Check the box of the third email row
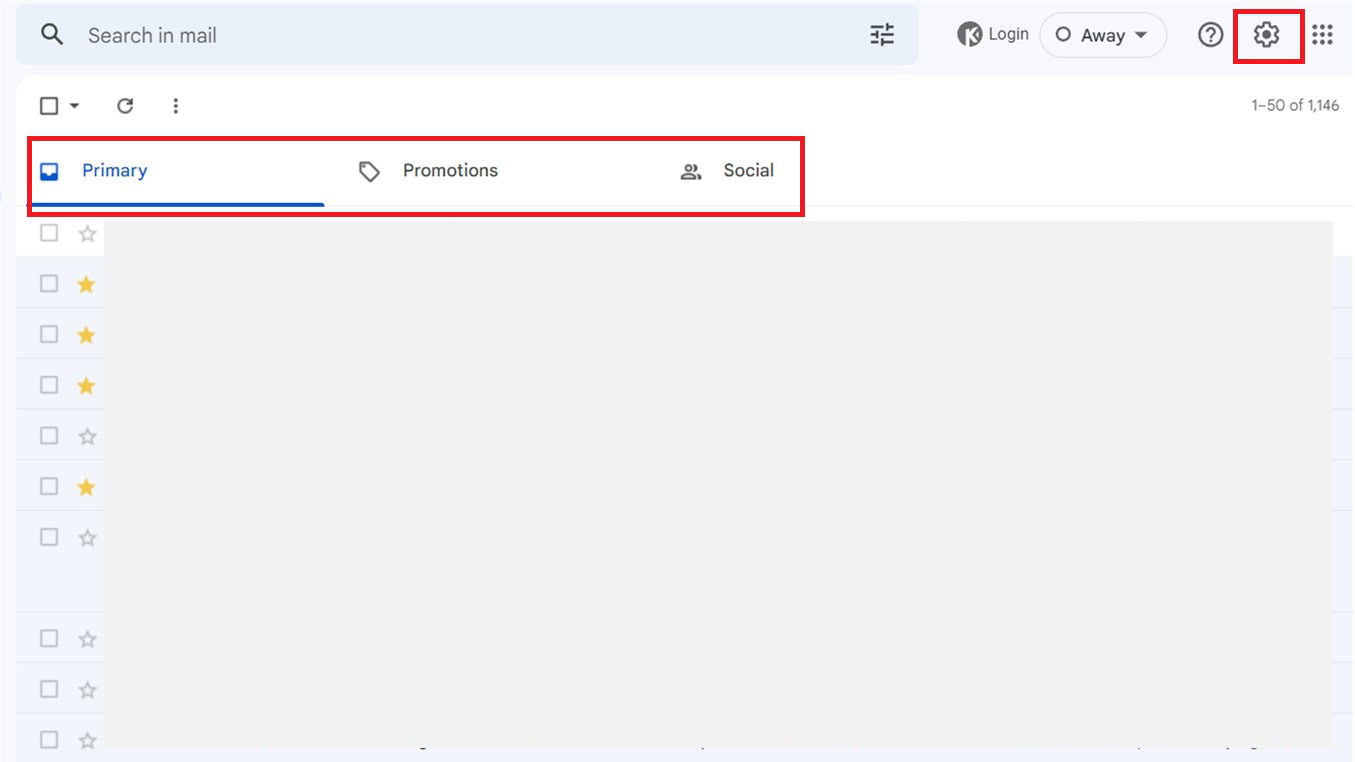The height and width of the screenshot is (762, 1355). pos(49,334)
